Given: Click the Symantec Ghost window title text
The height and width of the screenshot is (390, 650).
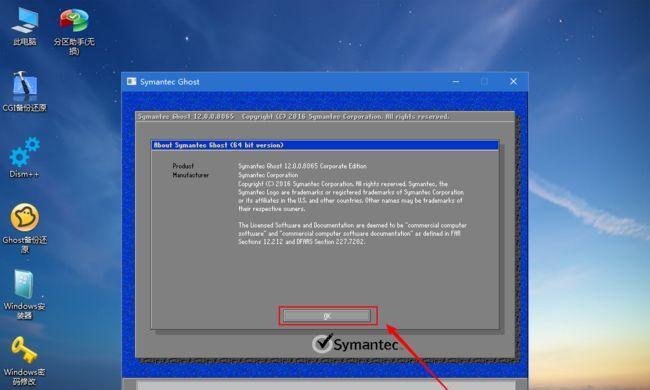Looking at the screenshot, I should (170, 82).
